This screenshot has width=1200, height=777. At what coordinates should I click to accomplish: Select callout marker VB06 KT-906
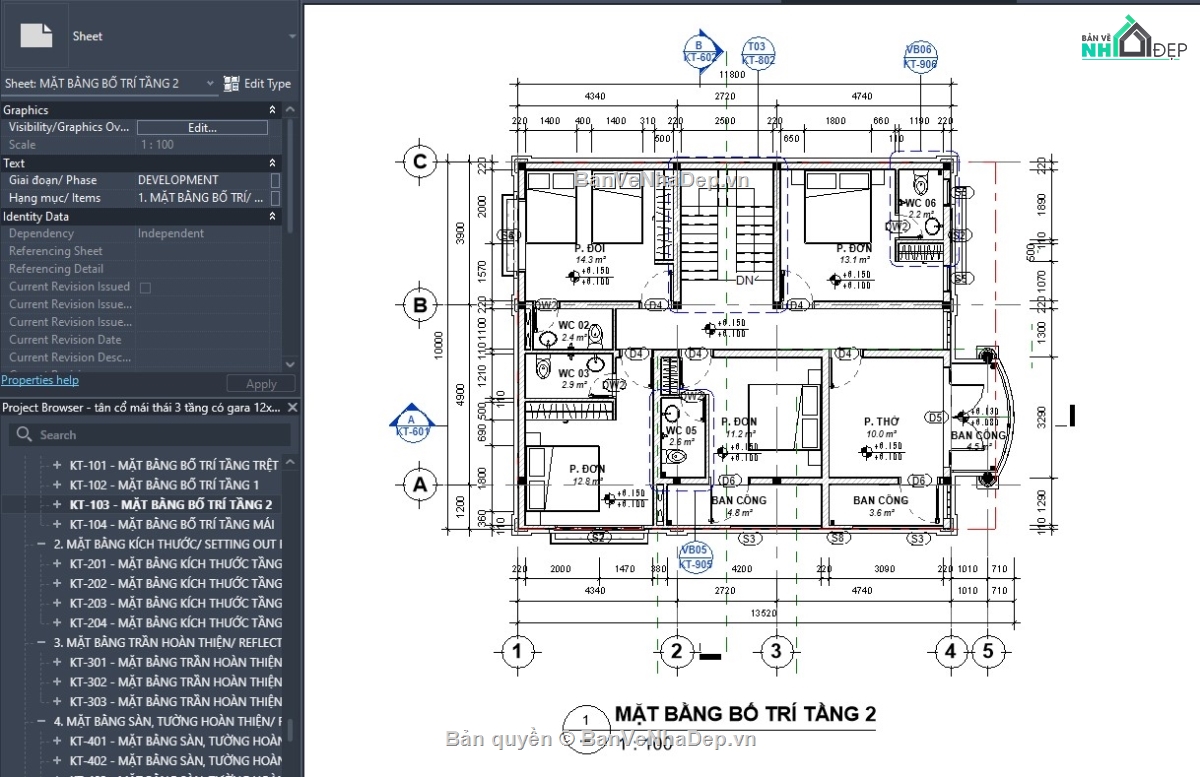(x=920, y=56)
